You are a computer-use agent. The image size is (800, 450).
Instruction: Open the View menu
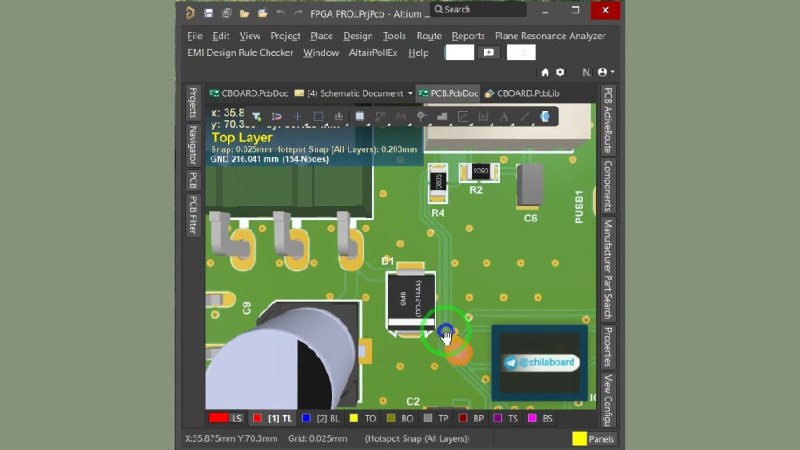[249, 36]
